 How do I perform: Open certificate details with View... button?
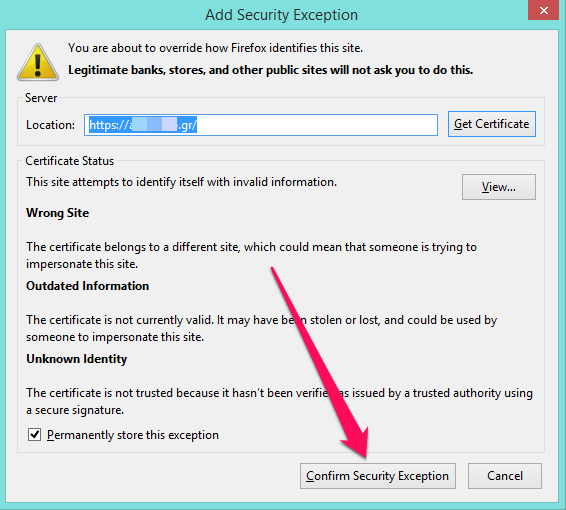[x=498, y=187]
